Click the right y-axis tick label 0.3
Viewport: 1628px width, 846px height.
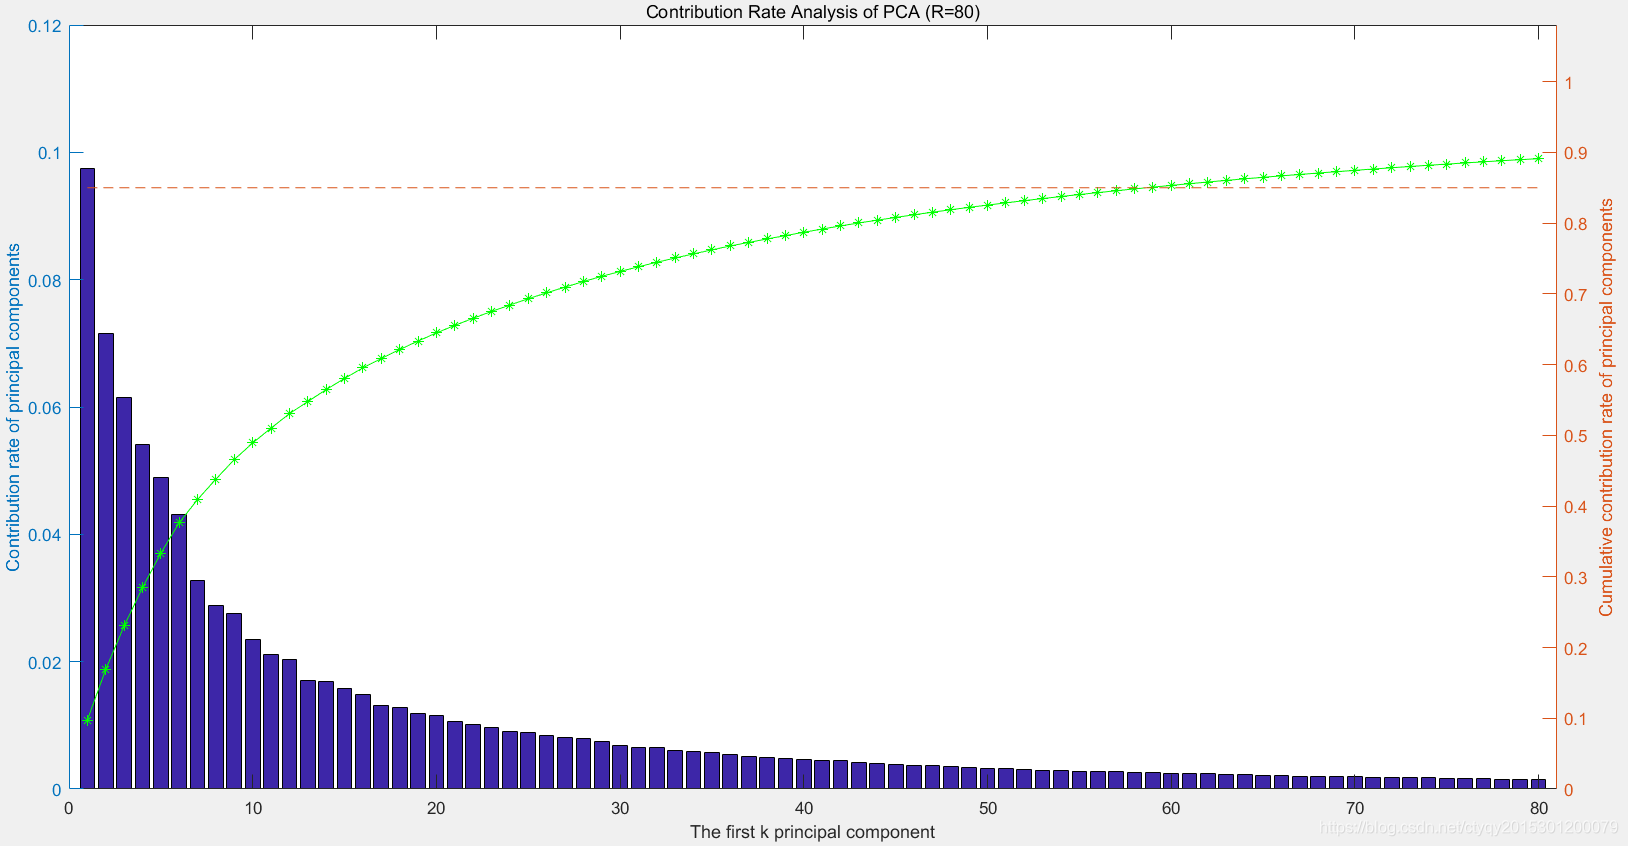point(1576,578)
